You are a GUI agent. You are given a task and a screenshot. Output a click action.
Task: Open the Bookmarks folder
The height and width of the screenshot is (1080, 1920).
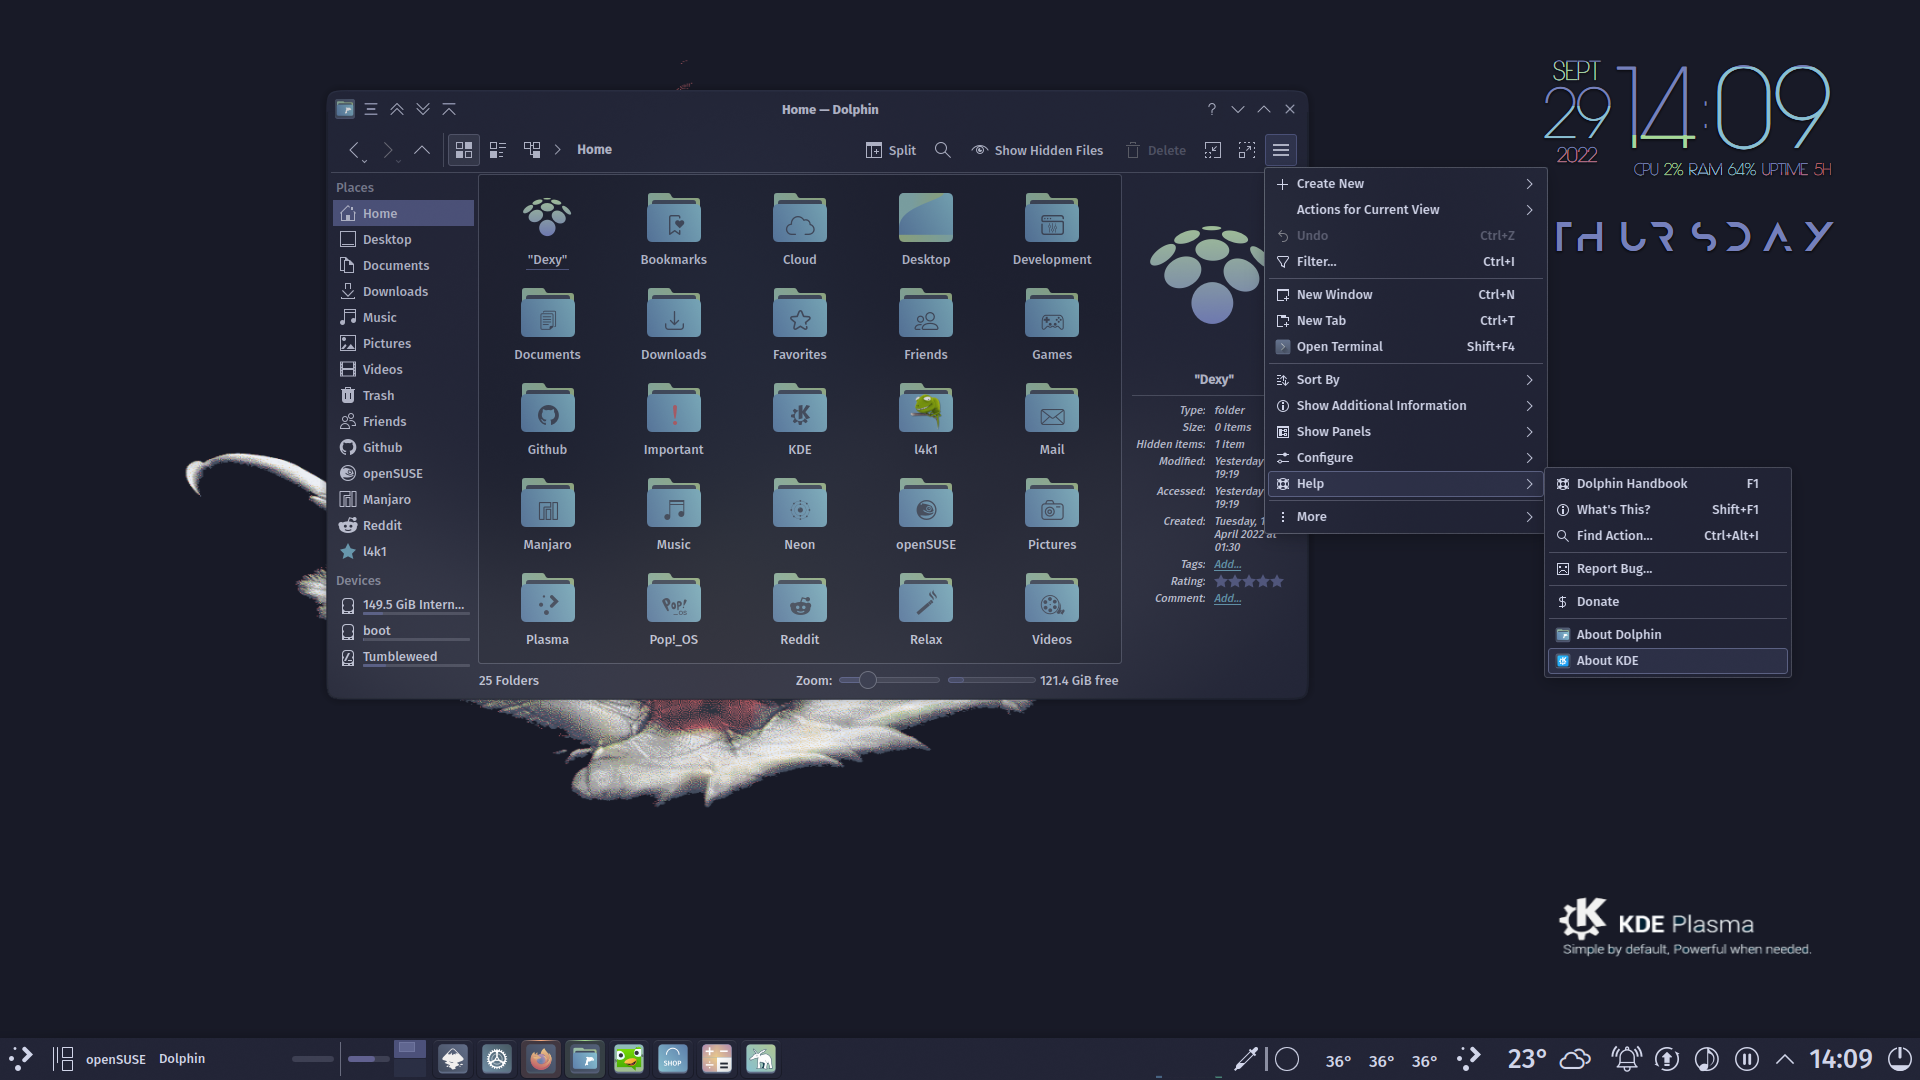click(673, 230)
